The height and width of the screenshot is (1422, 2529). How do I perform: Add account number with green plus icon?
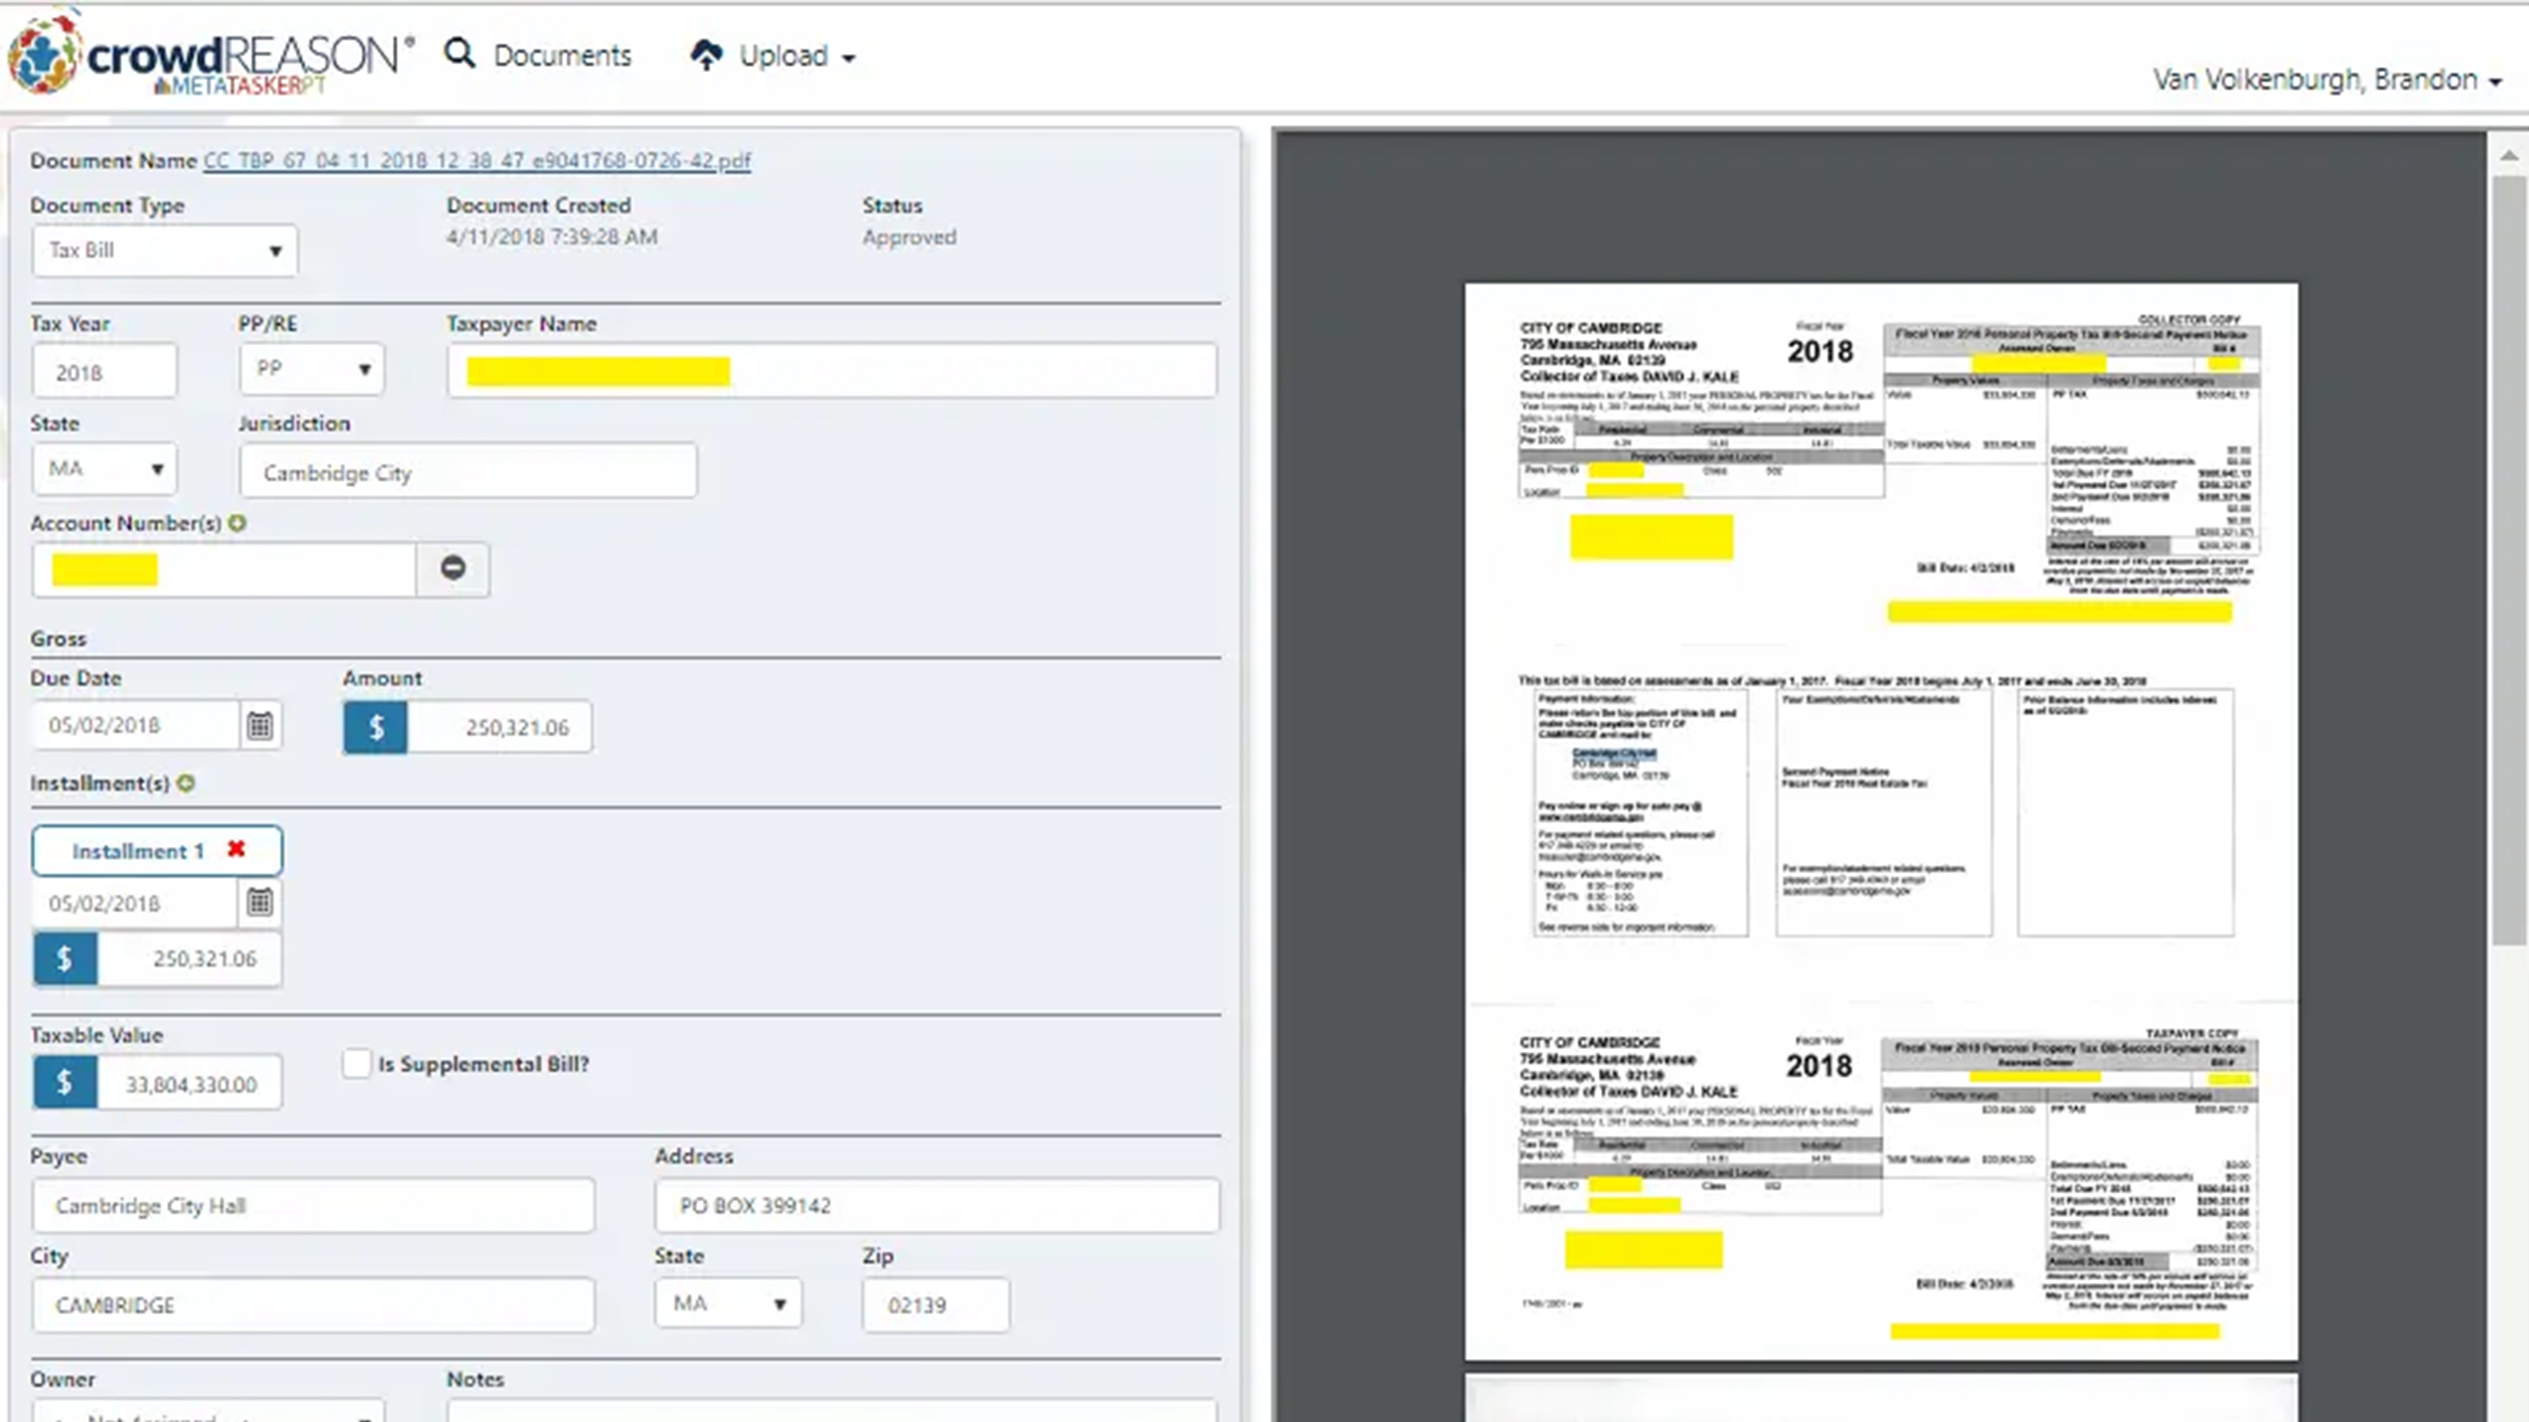237,523
